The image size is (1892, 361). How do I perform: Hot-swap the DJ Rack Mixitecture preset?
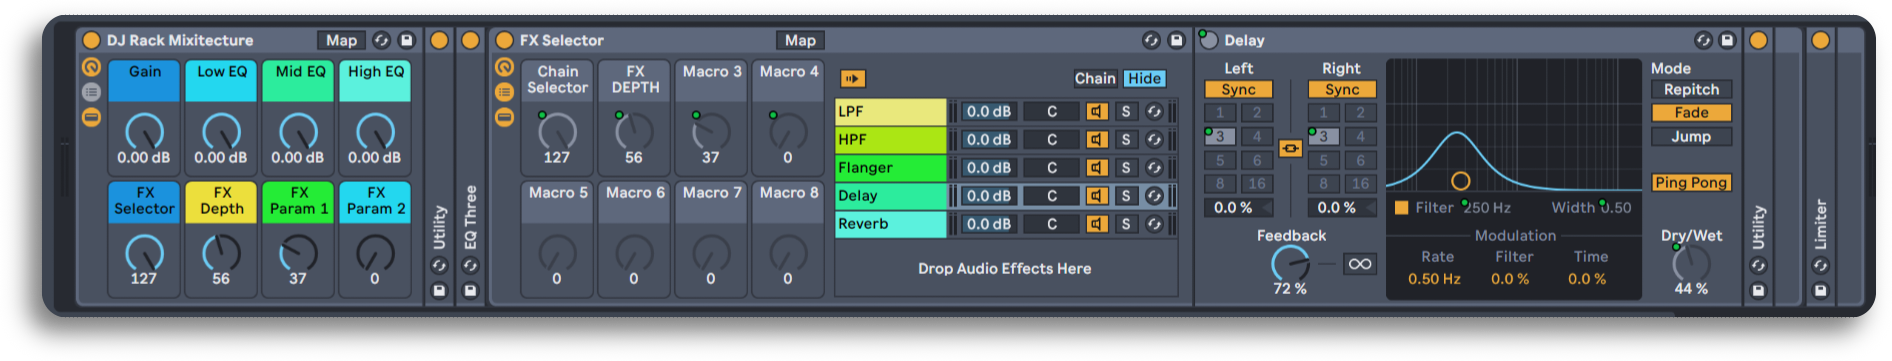pos(381,40)
